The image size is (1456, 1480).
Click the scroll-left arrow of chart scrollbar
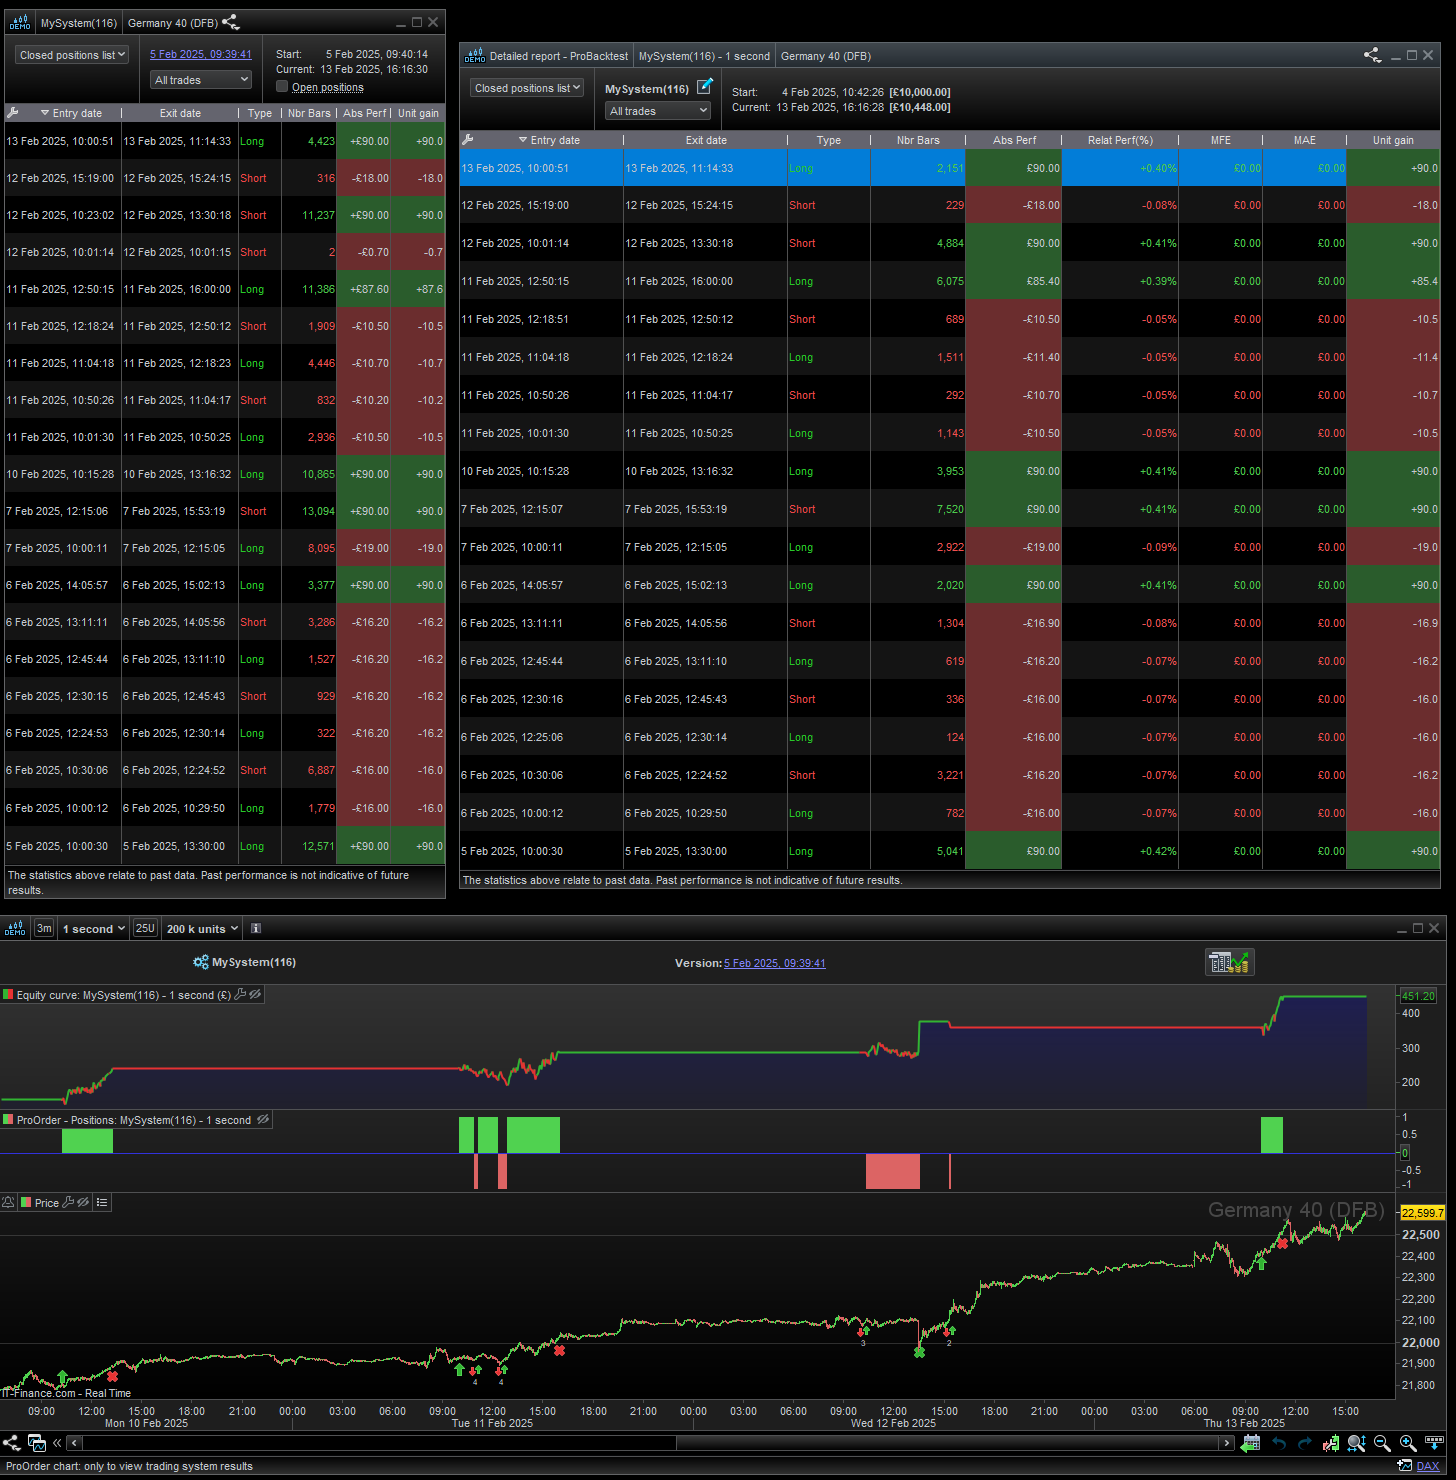tap(74, 1443)
